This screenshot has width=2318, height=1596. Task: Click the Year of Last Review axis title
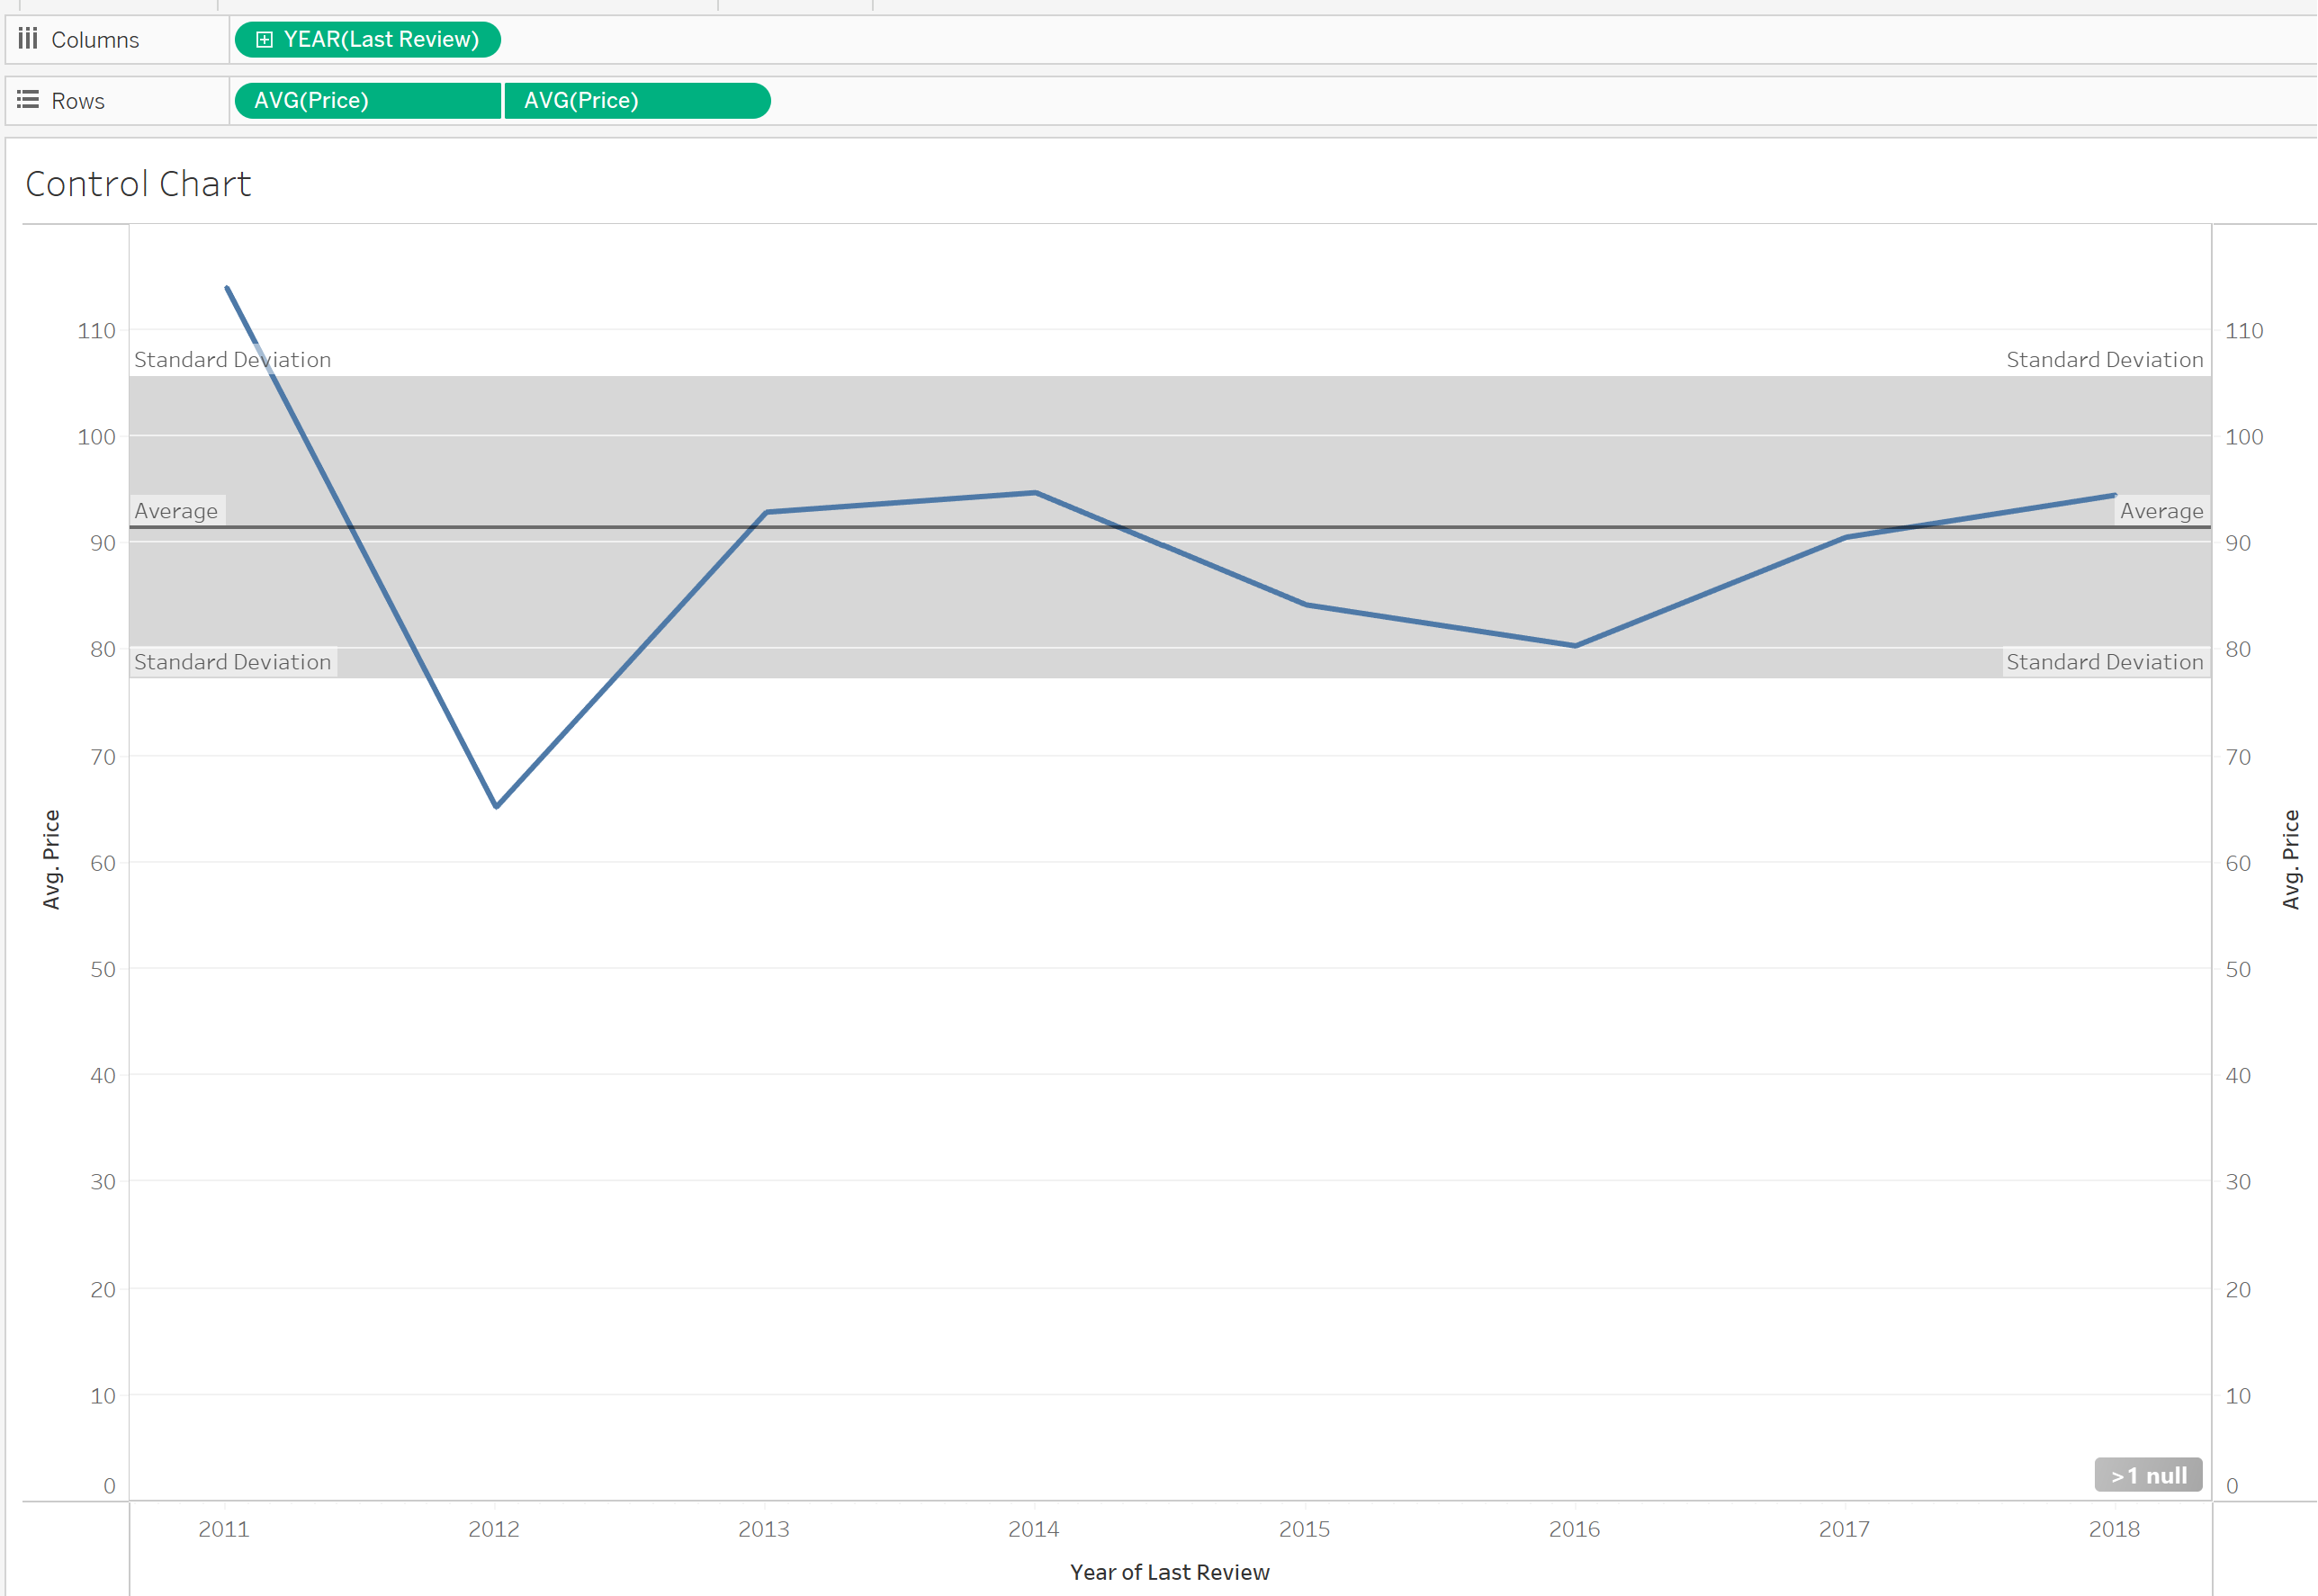1169,1572
